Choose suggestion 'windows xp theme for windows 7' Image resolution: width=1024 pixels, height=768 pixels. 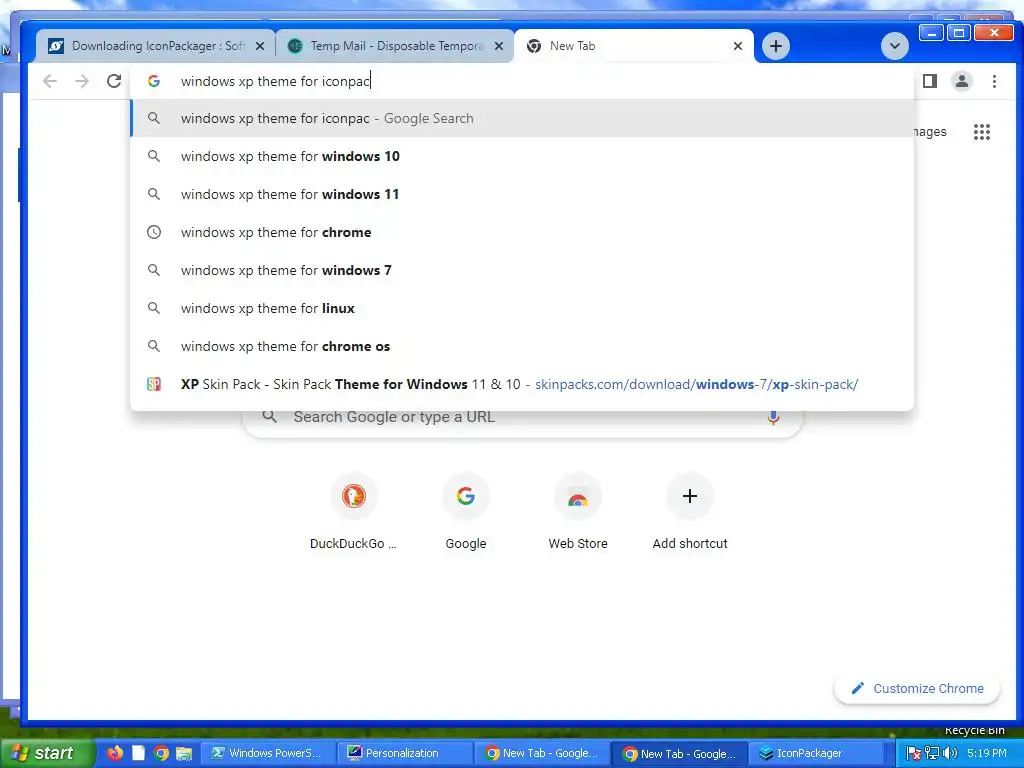[x=522, y=270]
